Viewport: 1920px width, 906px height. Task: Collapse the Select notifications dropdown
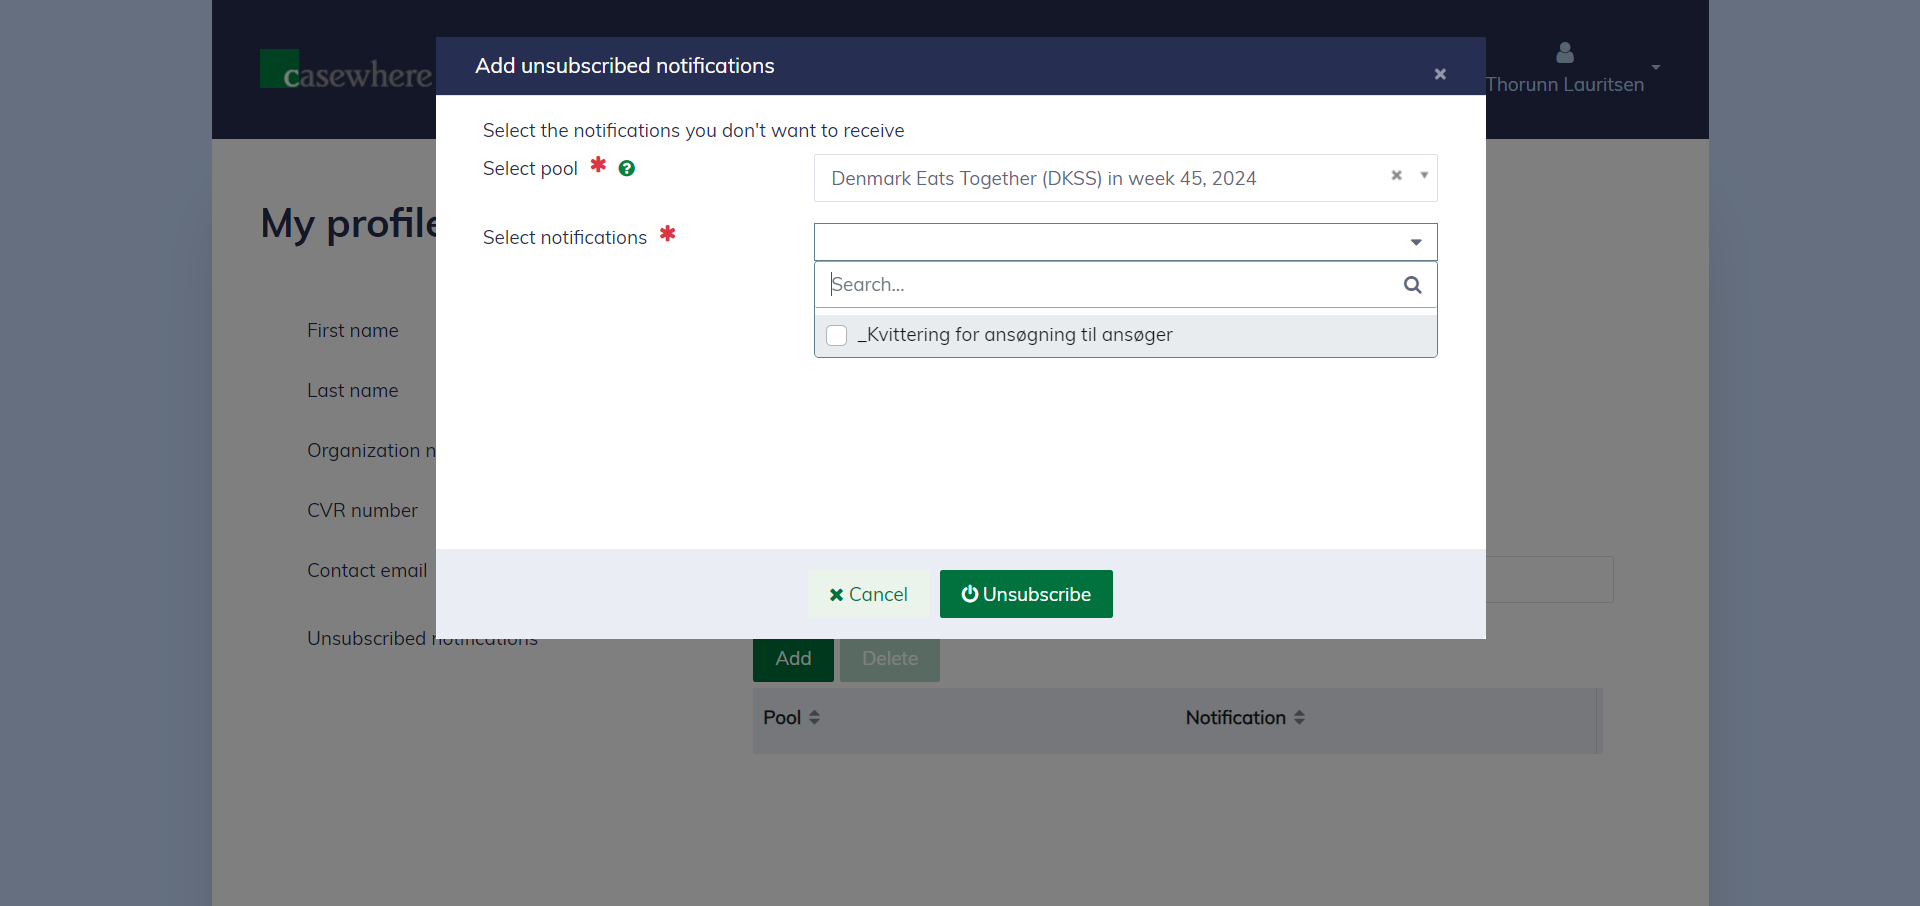tap(1416, 242)
